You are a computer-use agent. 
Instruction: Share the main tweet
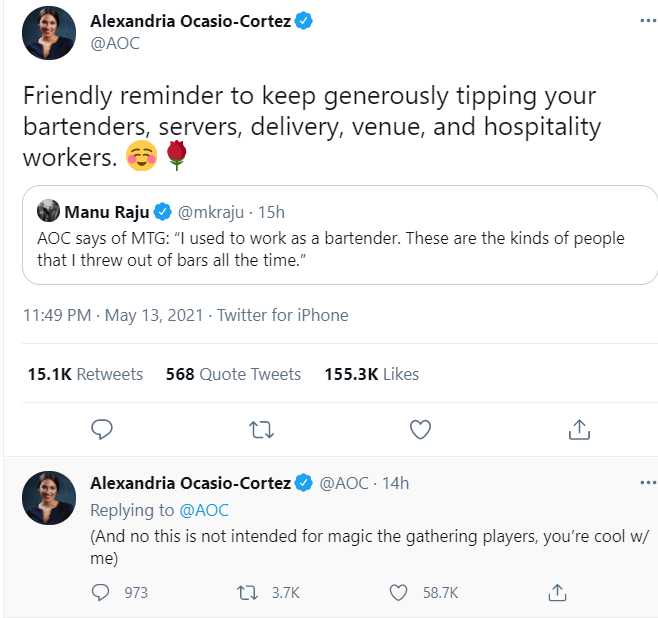(579, 429)
